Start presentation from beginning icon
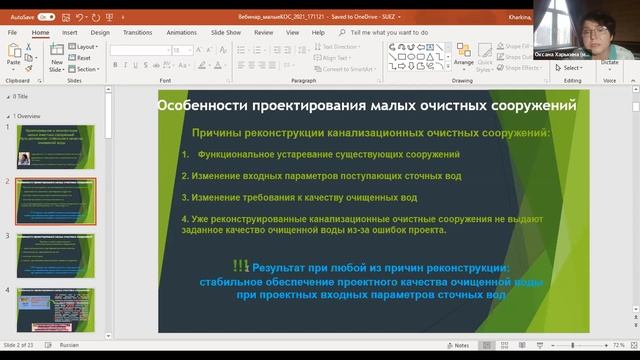The height and width of the screenshot is (360, 640). click(109, 17)
